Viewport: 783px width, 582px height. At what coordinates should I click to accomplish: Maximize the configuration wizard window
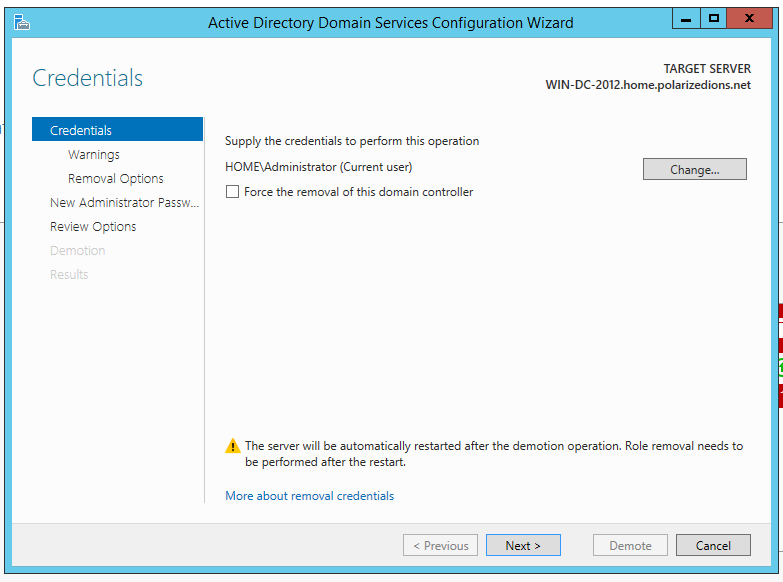coord(714,18)
